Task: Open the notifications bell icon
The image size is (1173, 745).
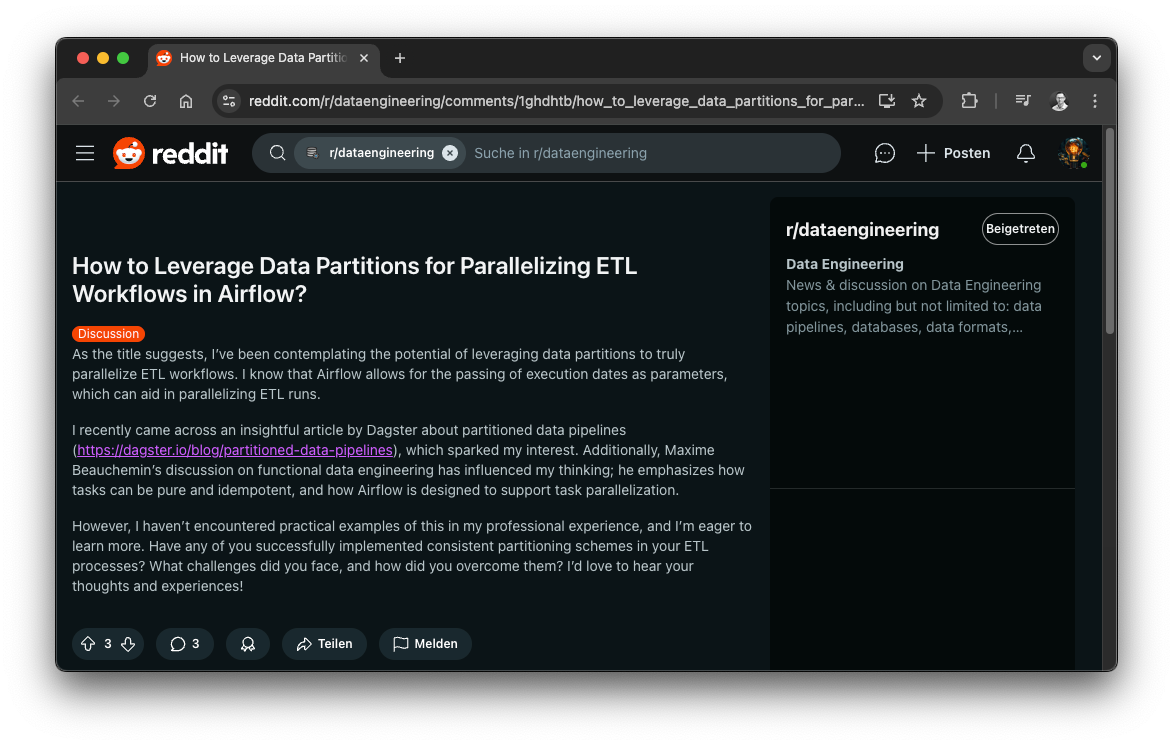Action: pos(1025,152)
